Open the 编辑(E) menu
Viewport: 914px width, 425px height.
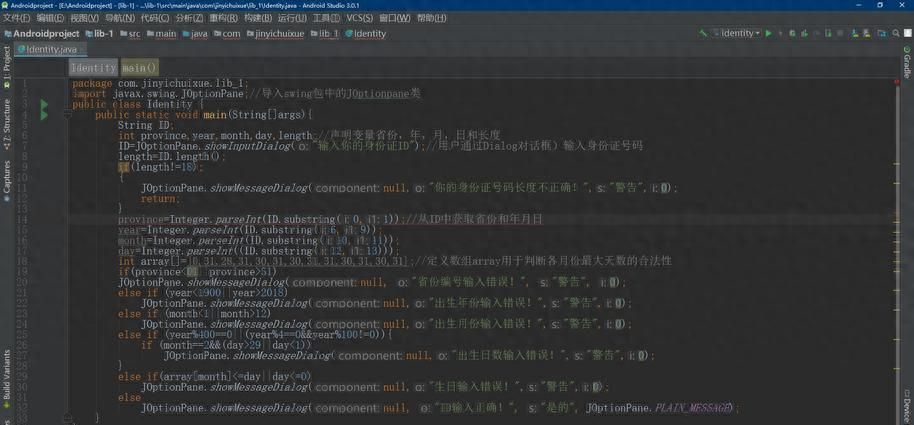51,18
